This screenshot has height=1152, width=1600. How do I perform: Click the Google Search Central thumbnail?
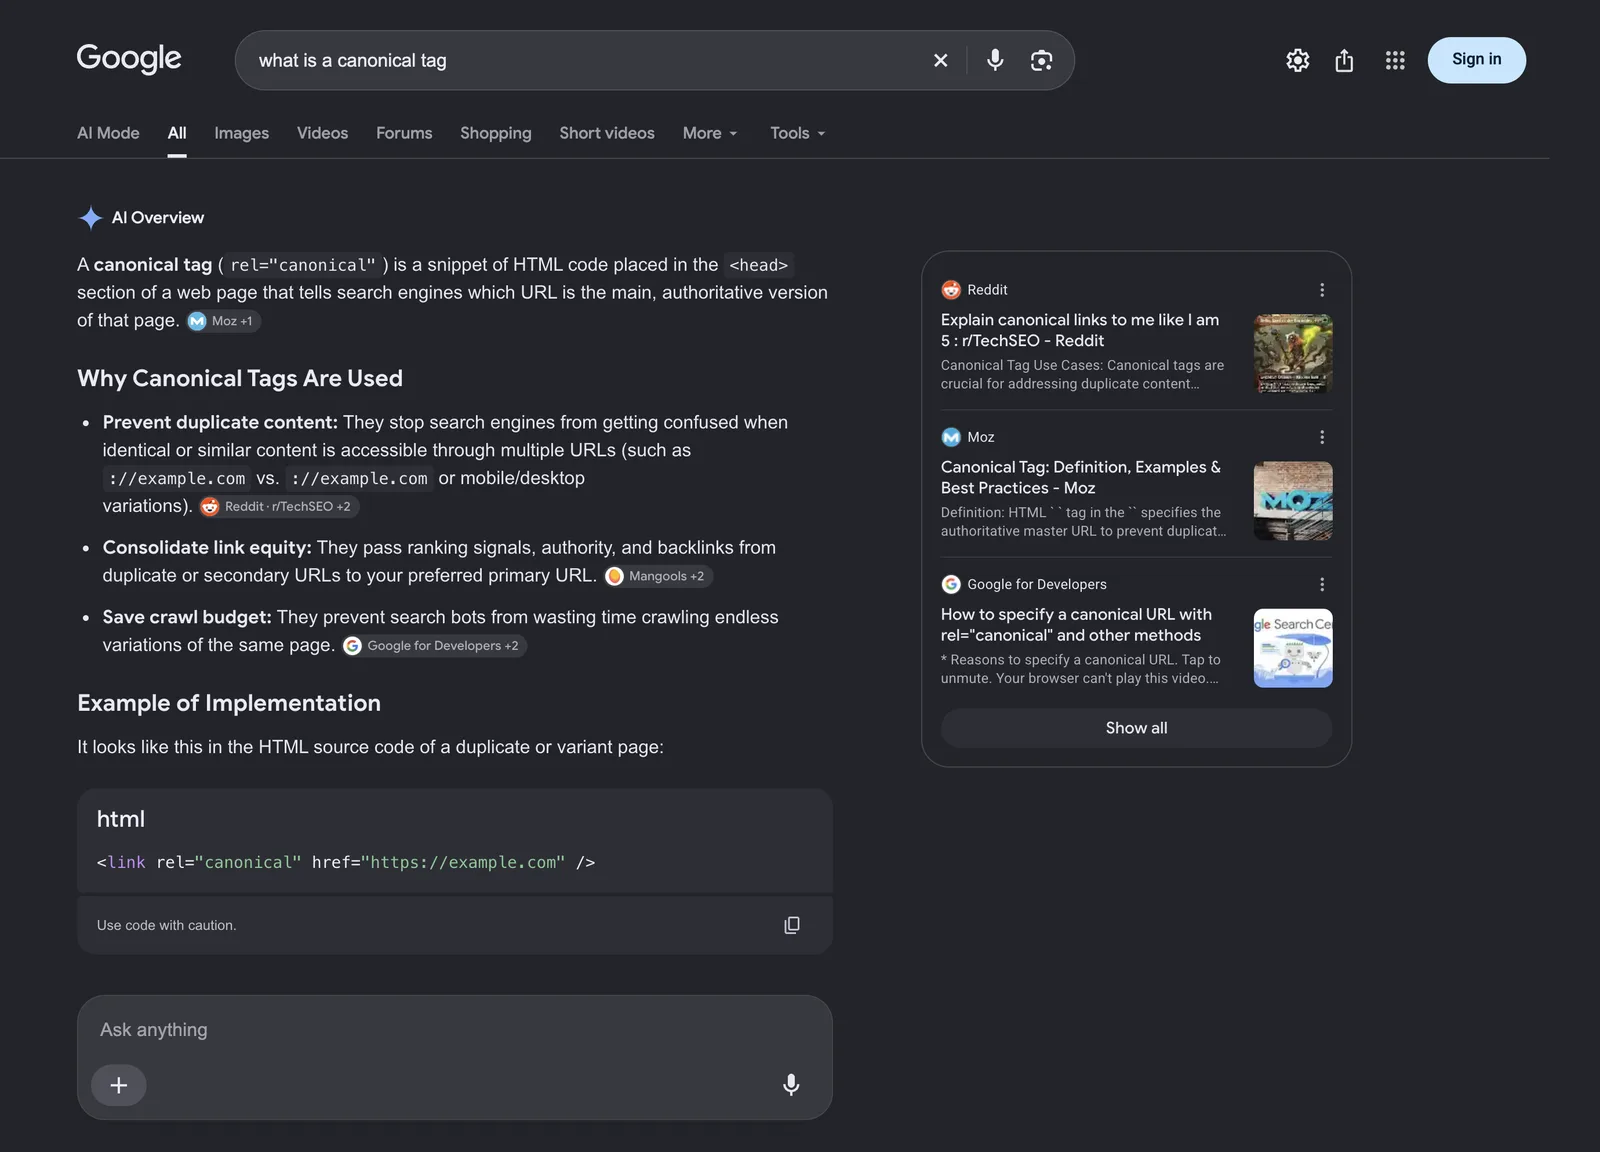pos(1293,648)
